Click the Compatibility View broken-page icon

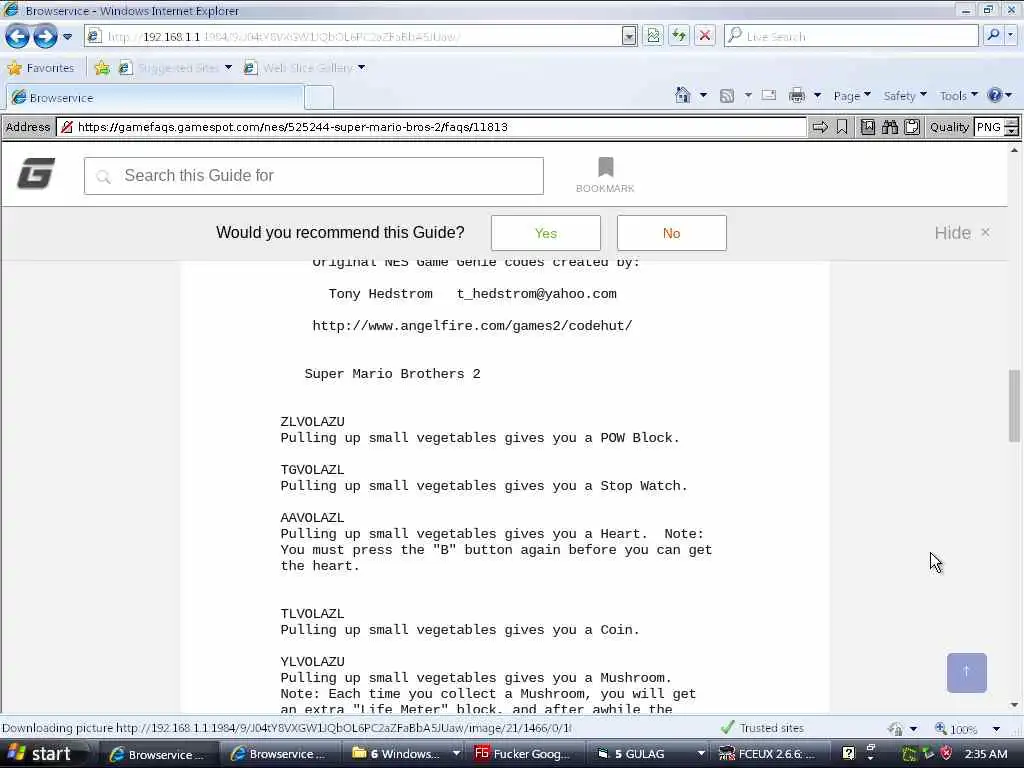654,36
